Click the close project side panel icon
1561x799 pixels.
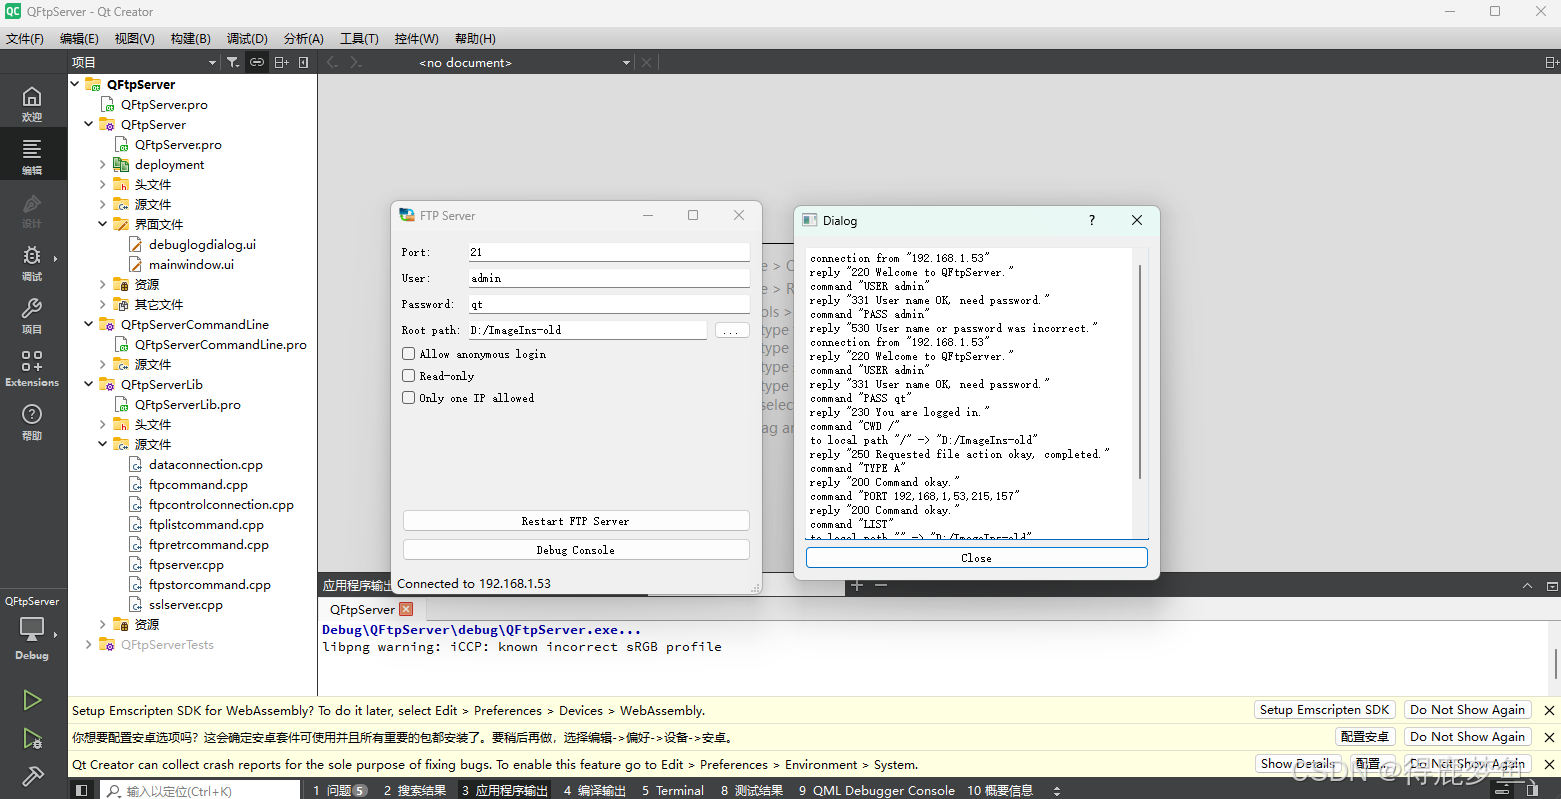coord(304,62)
